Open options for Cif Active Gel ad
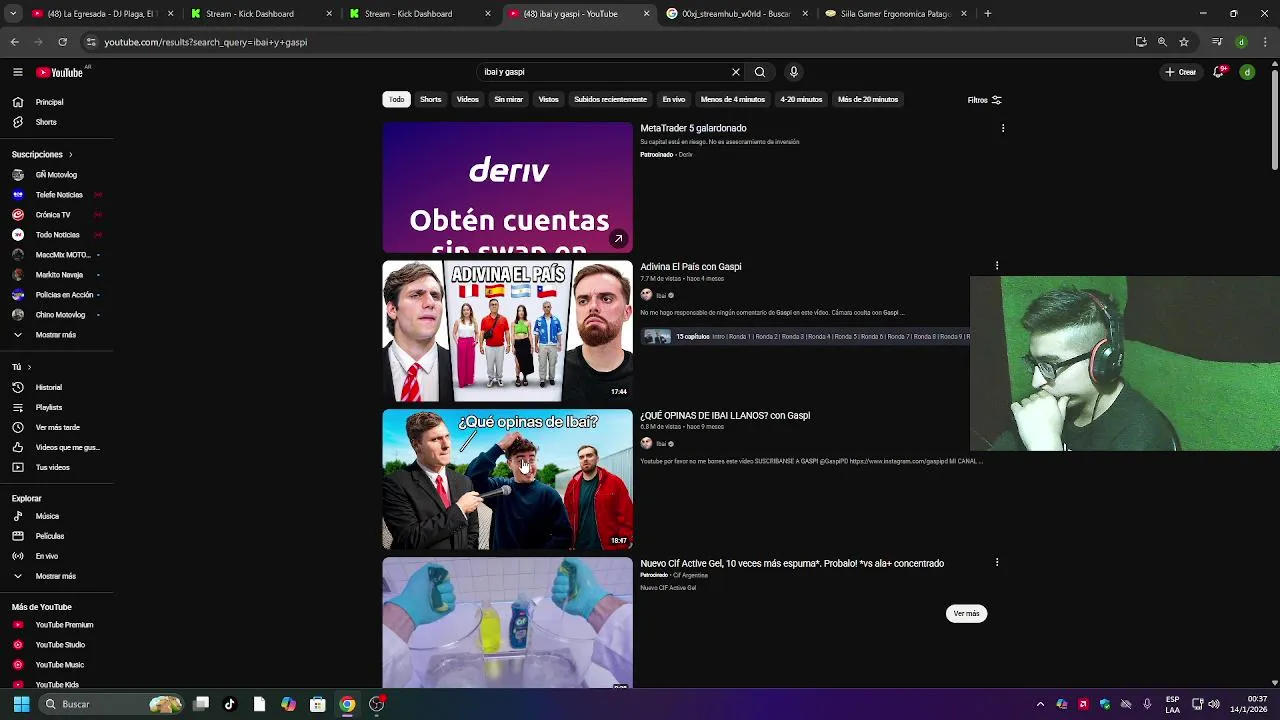 pos(996,563)
